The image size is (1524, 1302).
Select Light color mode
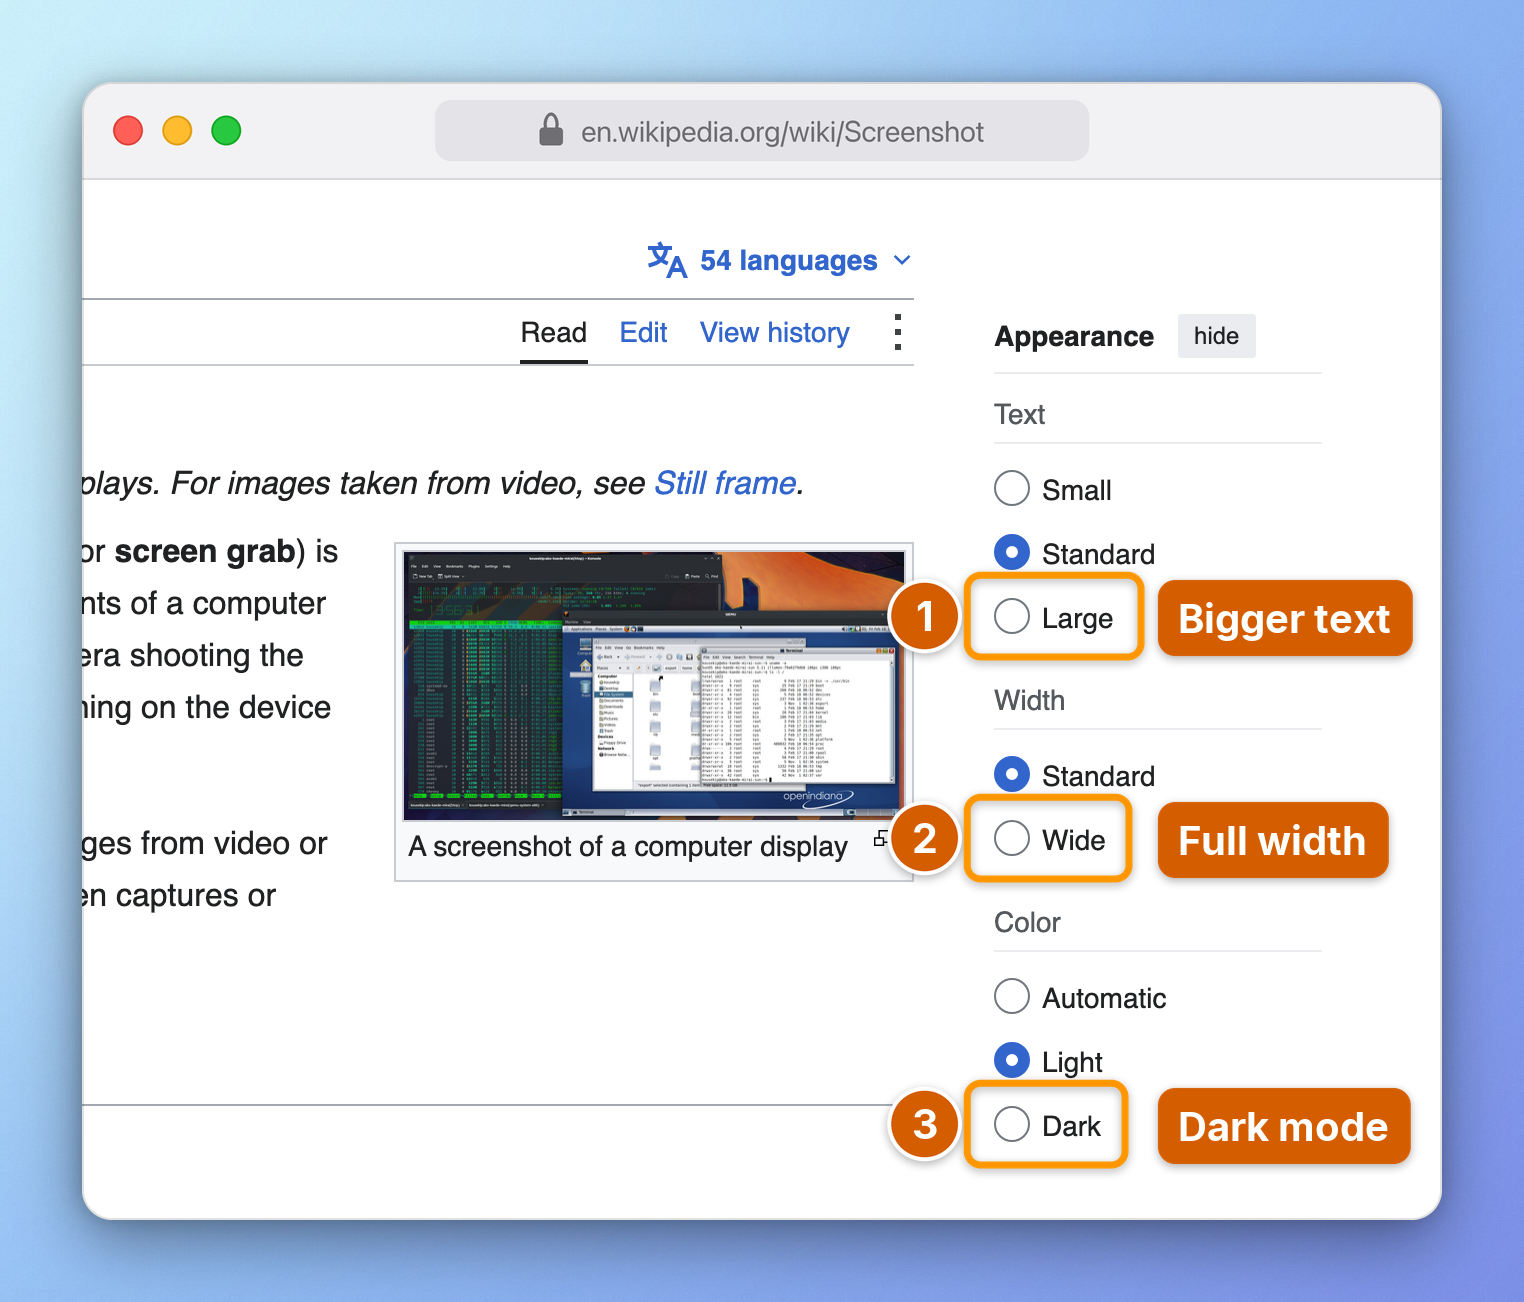point(1012,1060)
